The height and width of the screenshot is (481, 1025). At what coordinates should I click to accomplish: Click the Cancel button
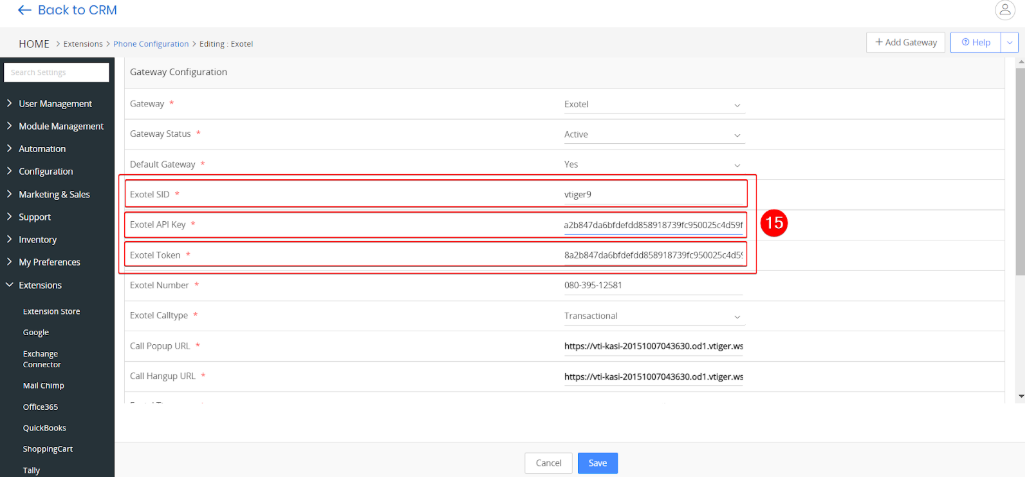(x=548, y=463)
